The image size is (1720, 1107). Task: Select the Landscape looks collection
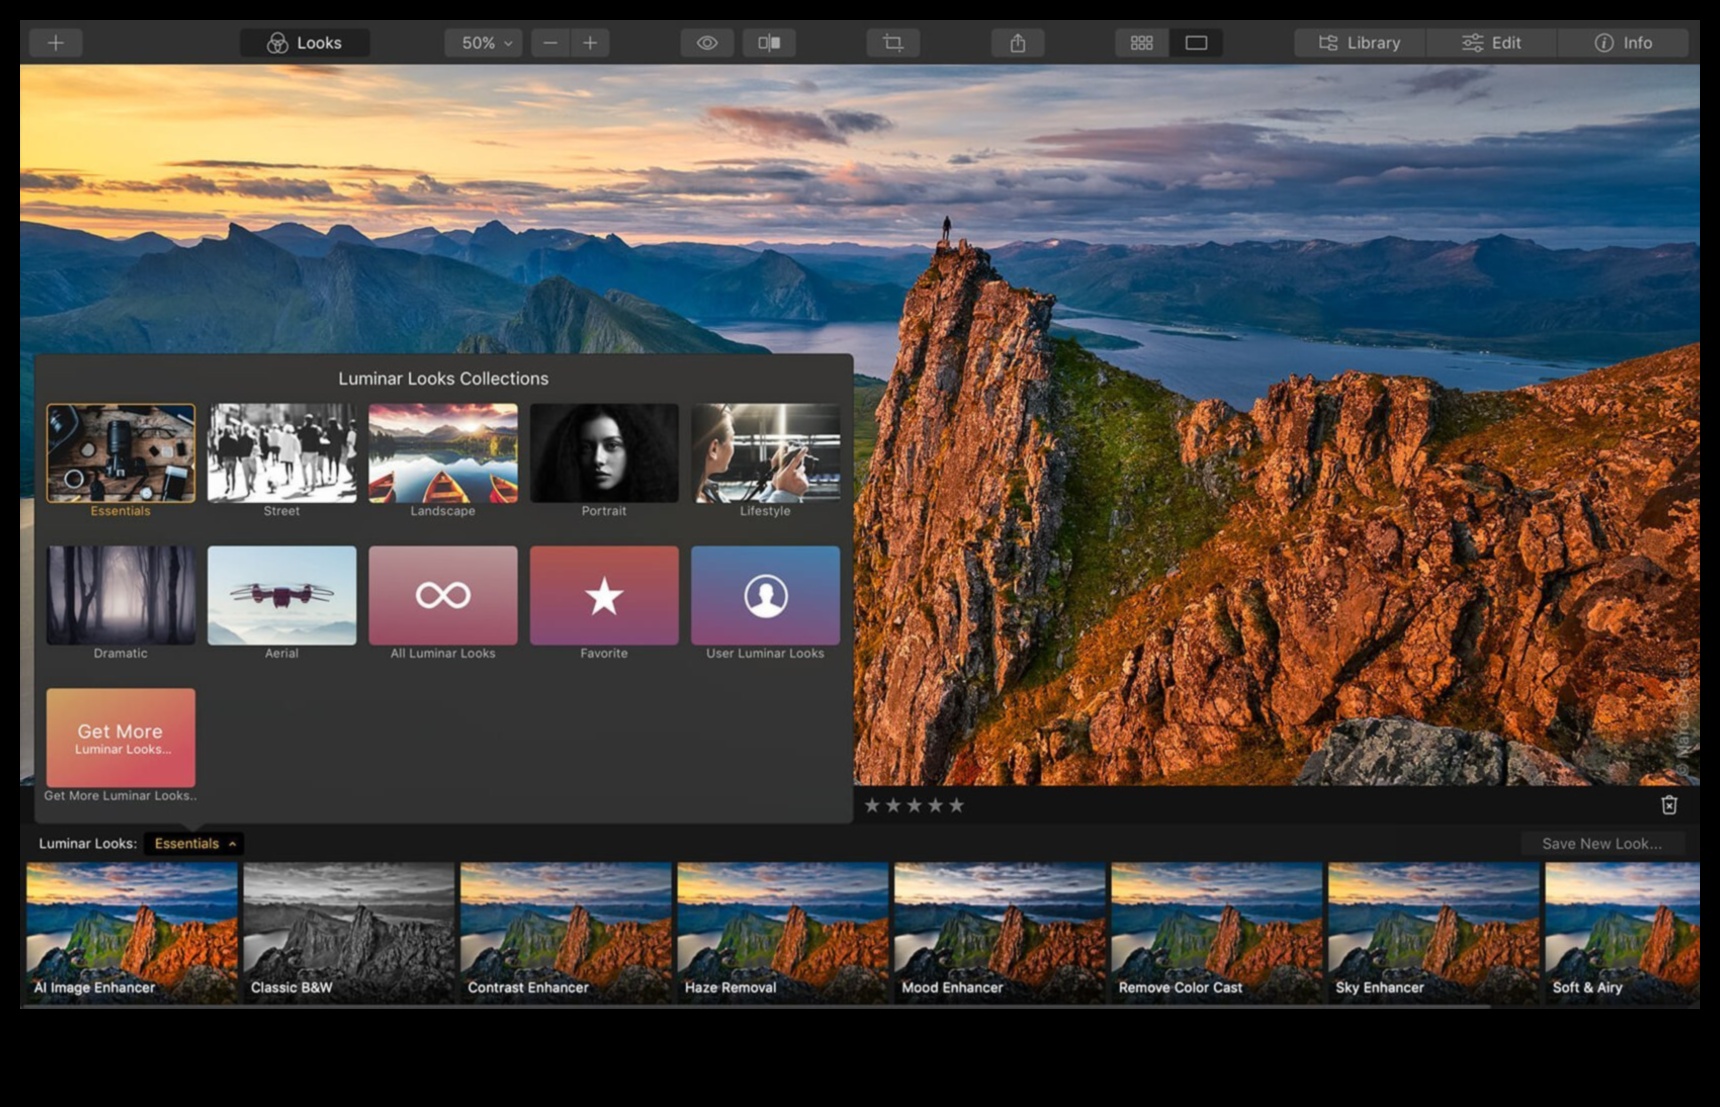coord(443,453)
